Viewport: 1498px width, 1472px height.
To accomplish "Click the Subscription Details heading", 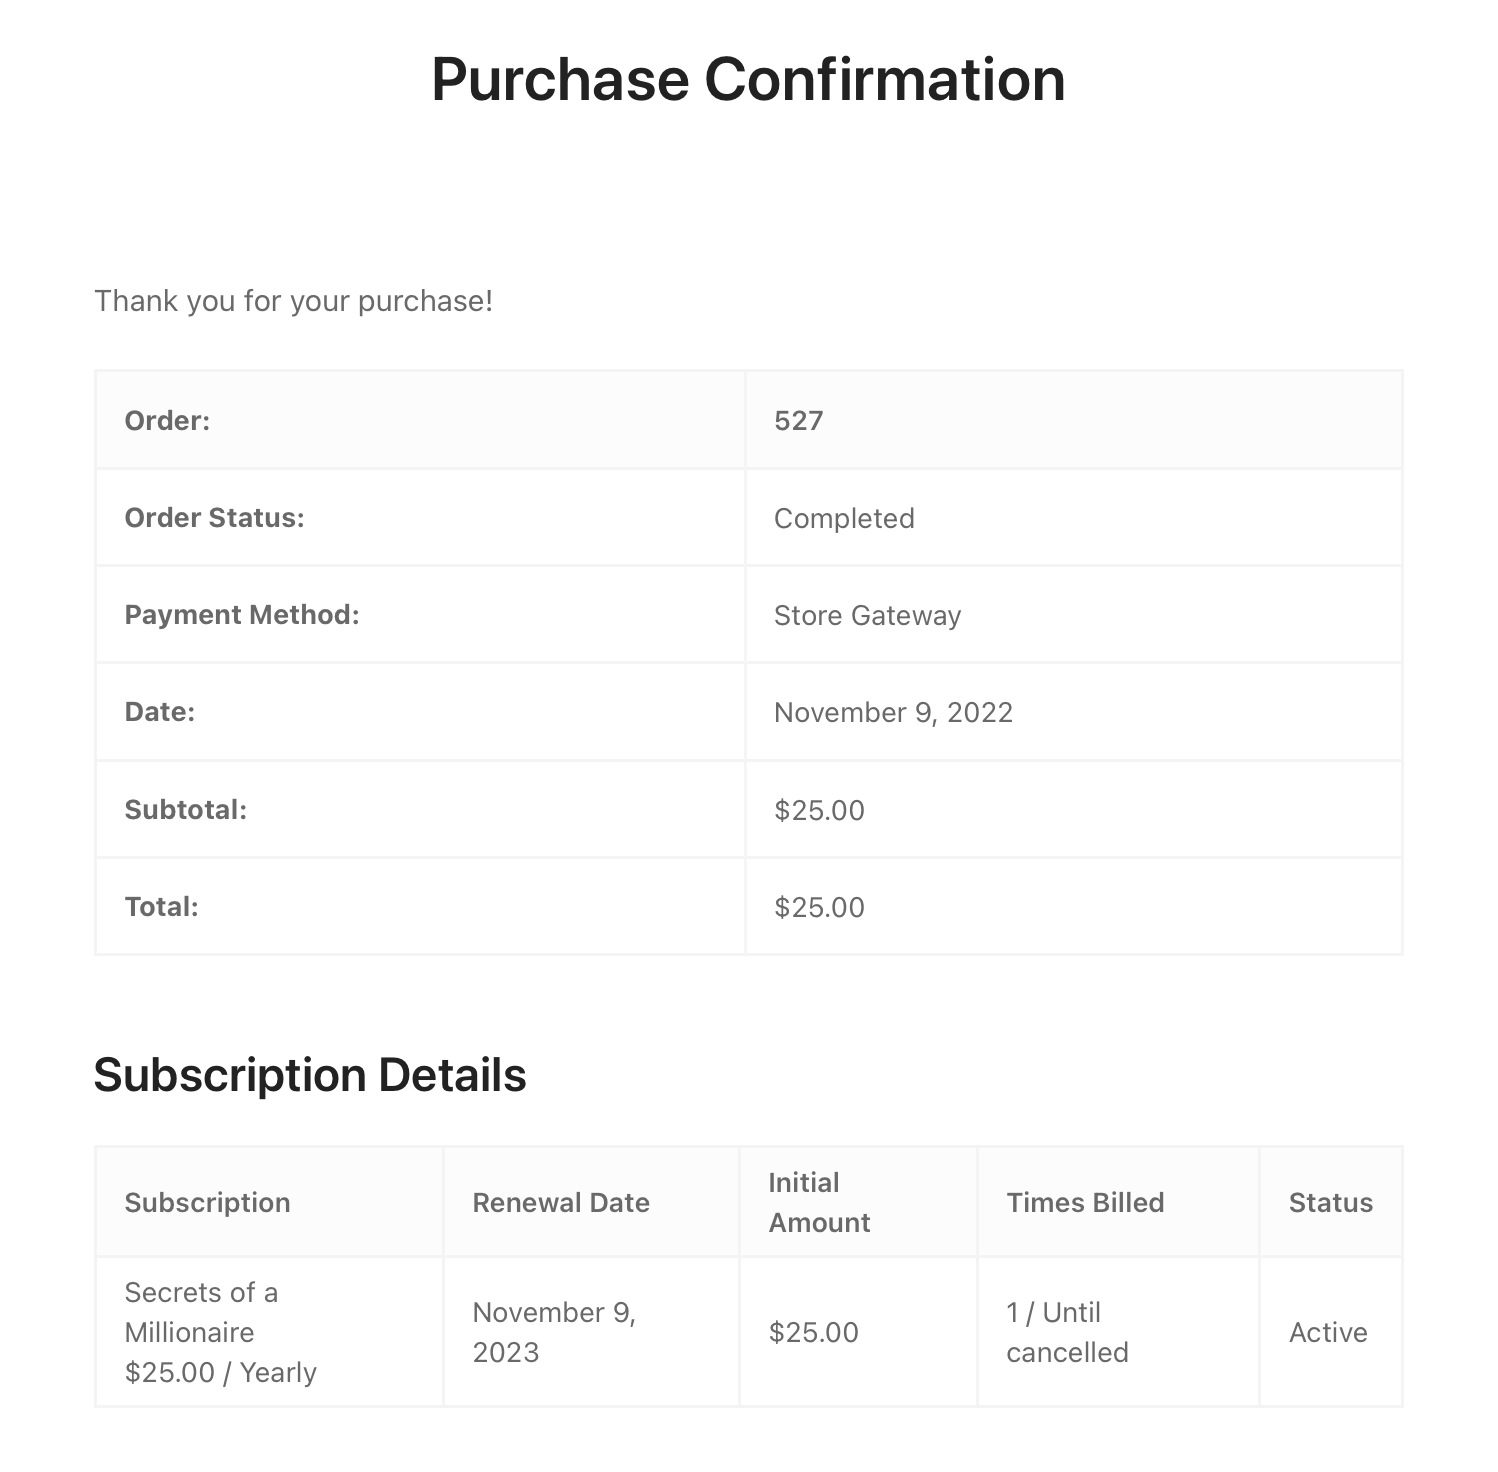I will (310, 1076).
